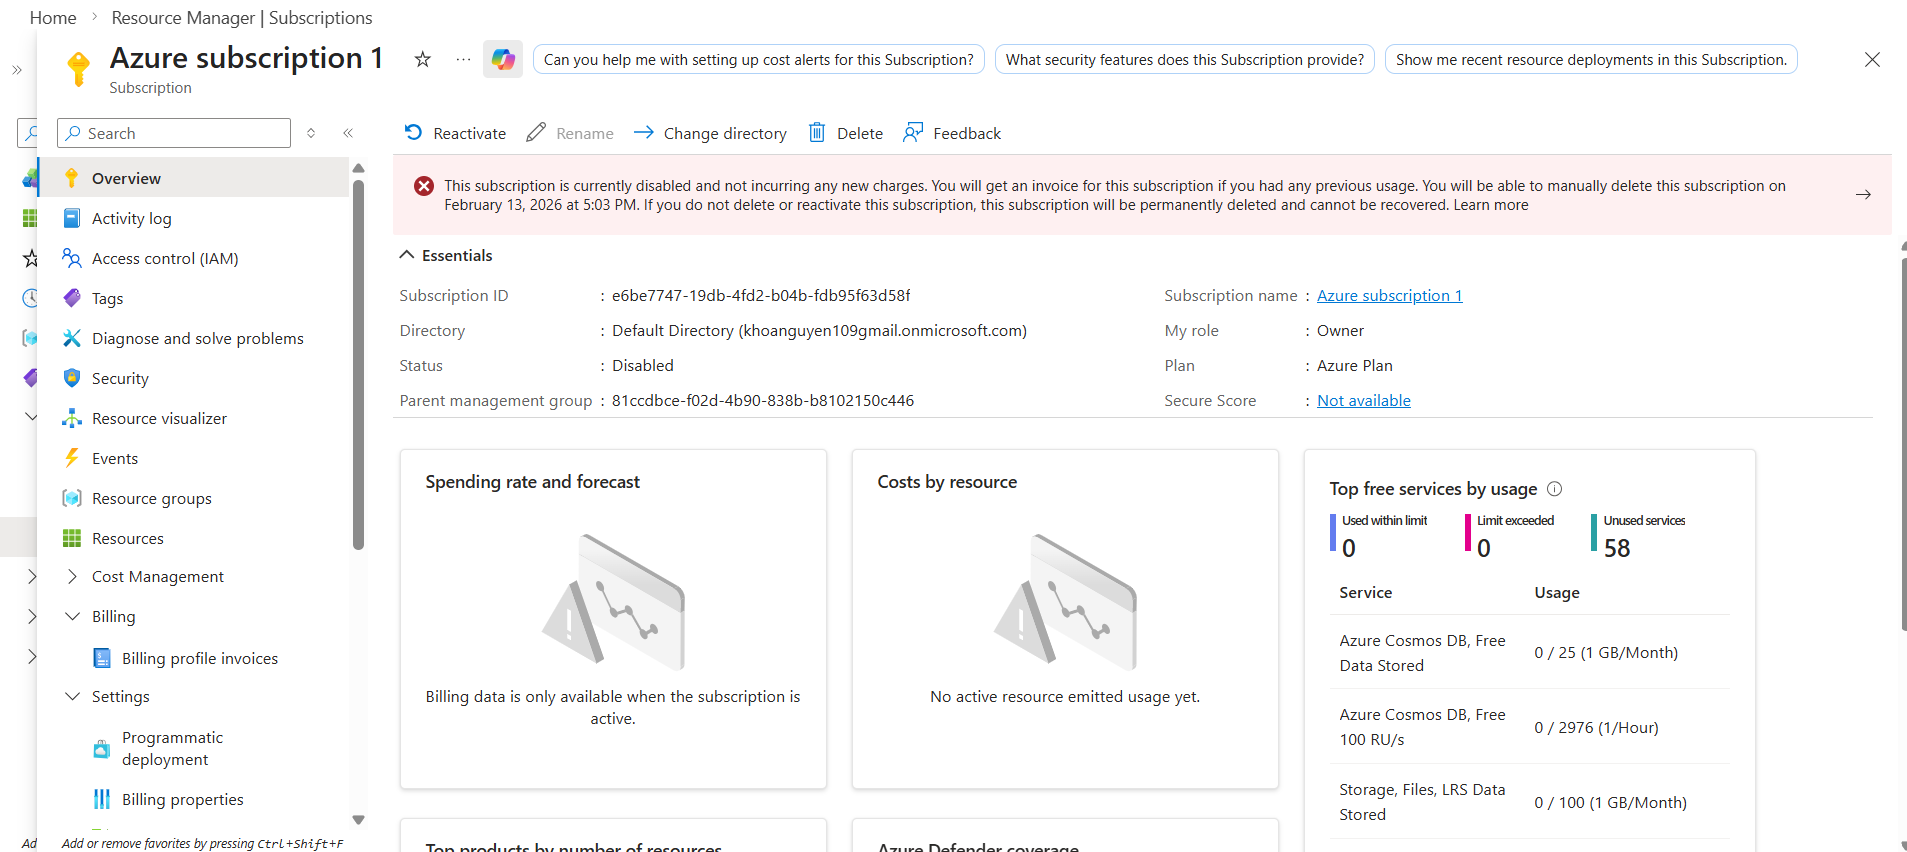Collapse the Essentials panel
Viewport: 1907px width, 852px height.
pyautogui.click(x=407, y=255)
